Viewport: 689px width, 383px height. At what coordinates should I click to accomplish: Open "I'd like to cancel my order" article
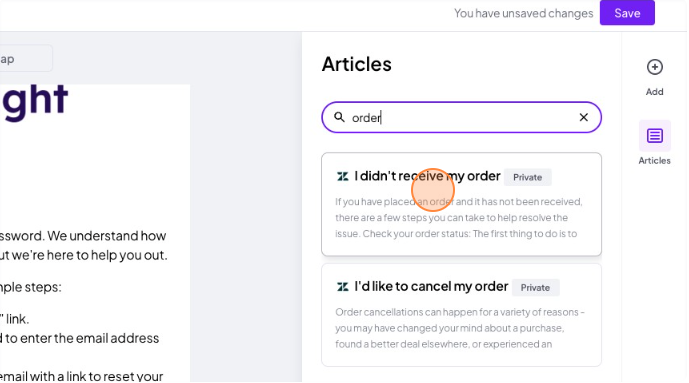[x=431, y=286]
